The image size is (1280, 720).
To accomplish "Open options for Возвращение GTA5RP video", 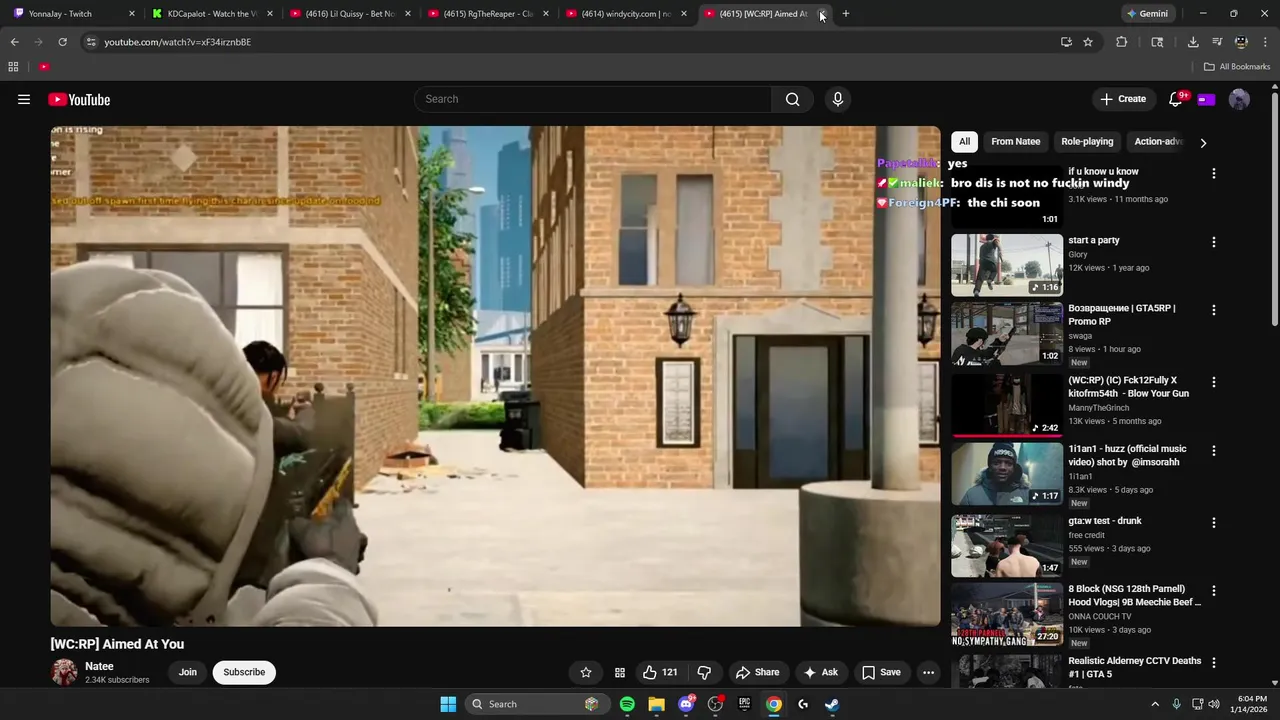I will [1214, 310].
